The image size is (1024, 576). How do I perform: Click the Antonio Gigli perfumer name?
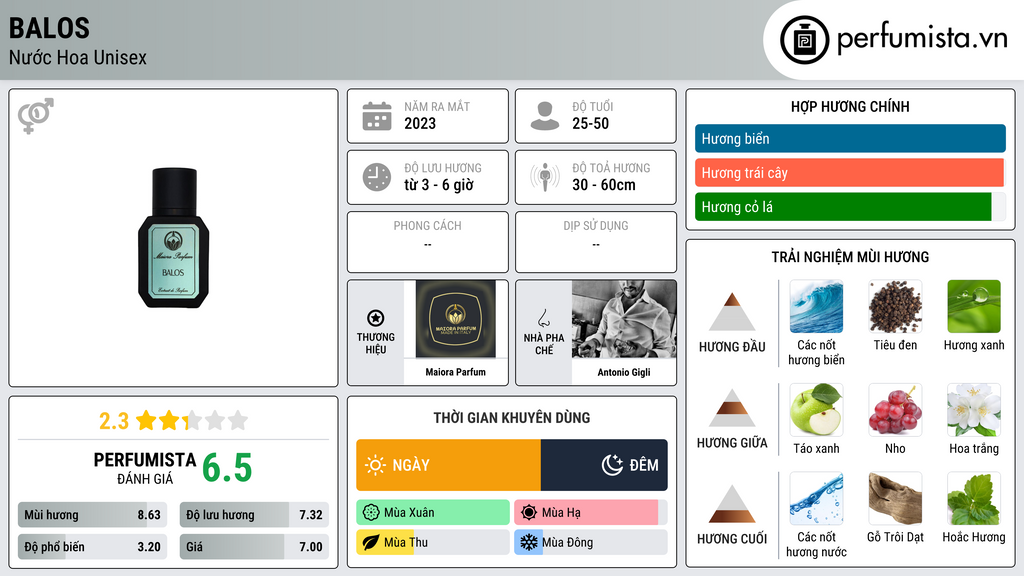624,372
